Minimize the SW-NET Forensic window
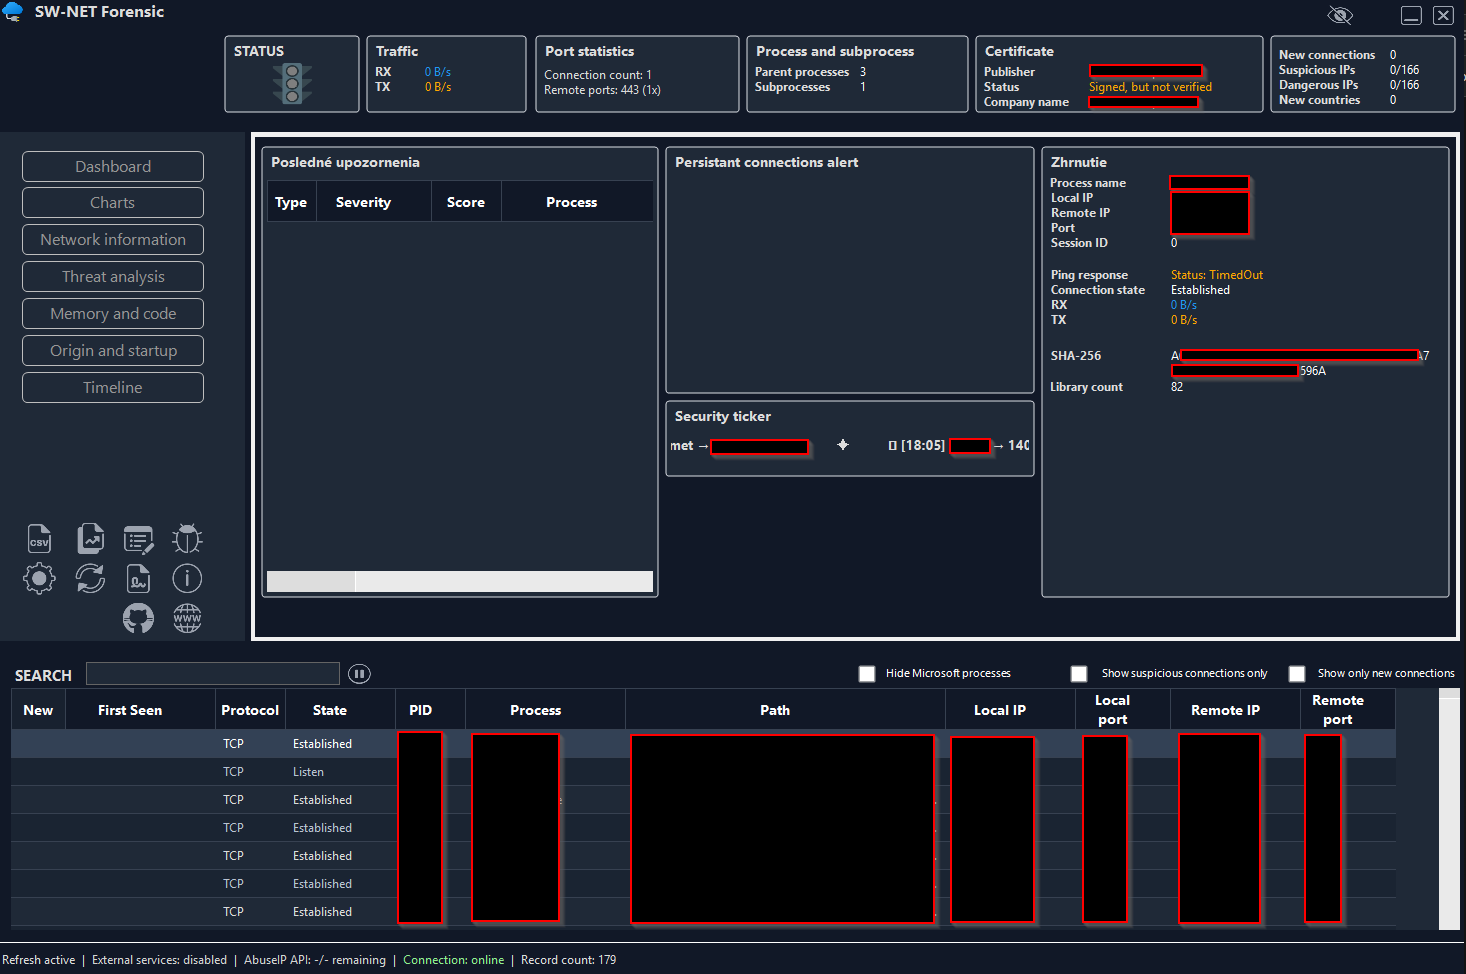Viewport: 1466px width, 974px height. [x=1411, y=15]
